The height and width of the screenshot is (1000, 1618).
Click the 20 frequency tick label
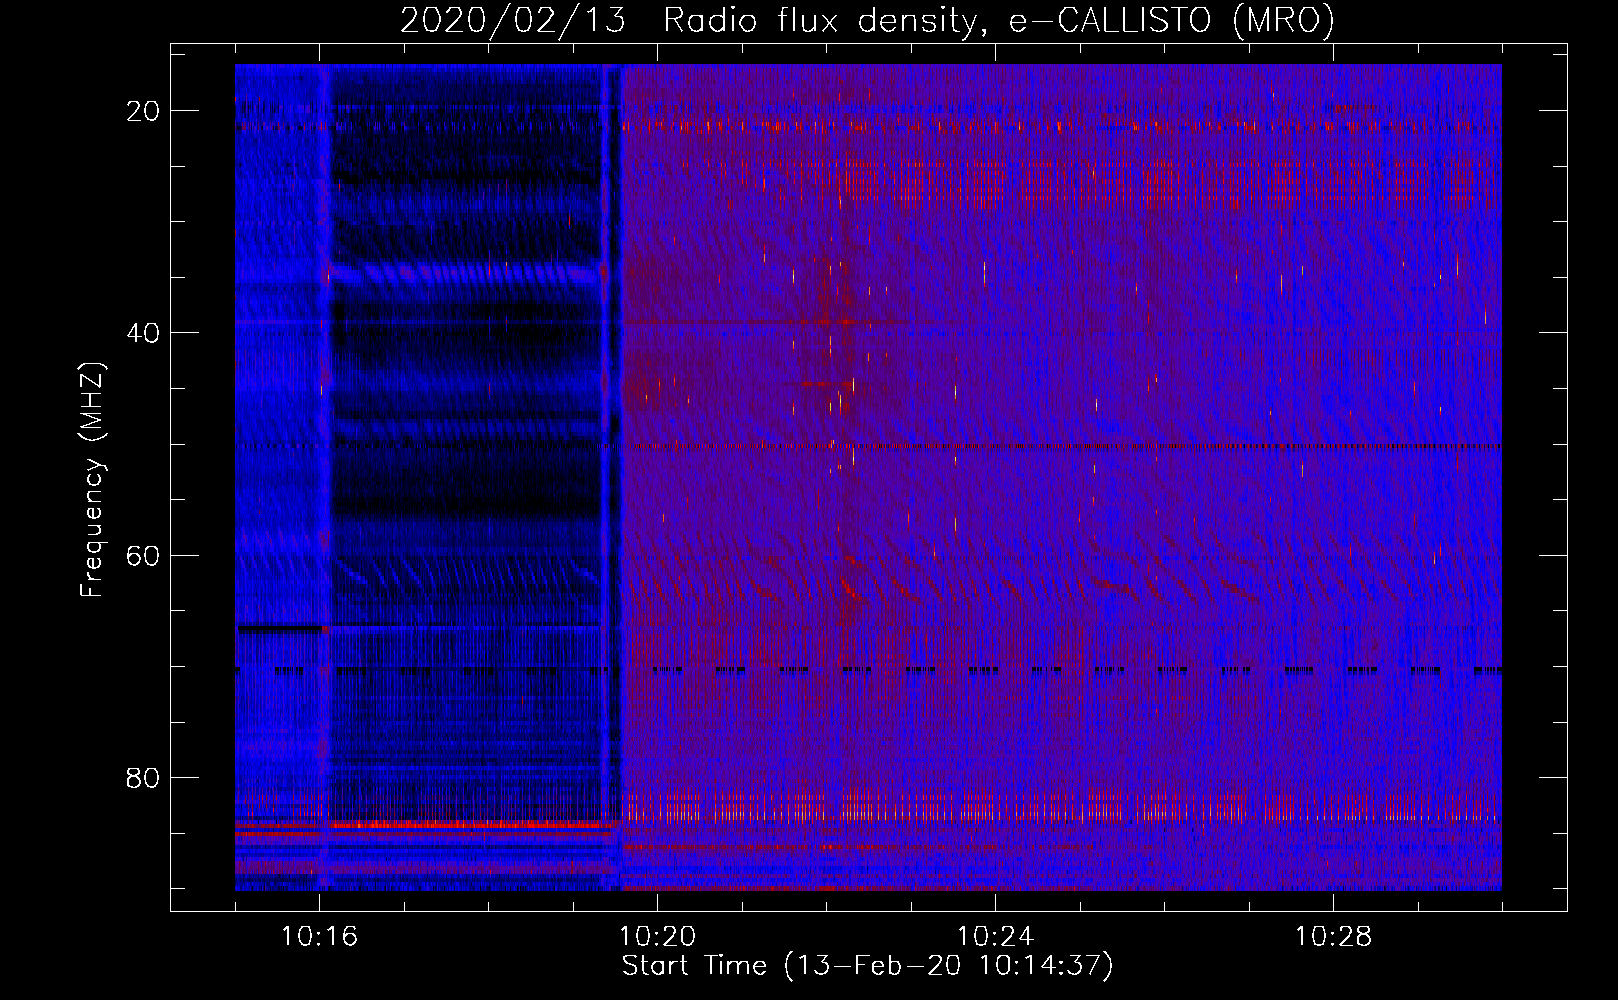tap(143, 111)
